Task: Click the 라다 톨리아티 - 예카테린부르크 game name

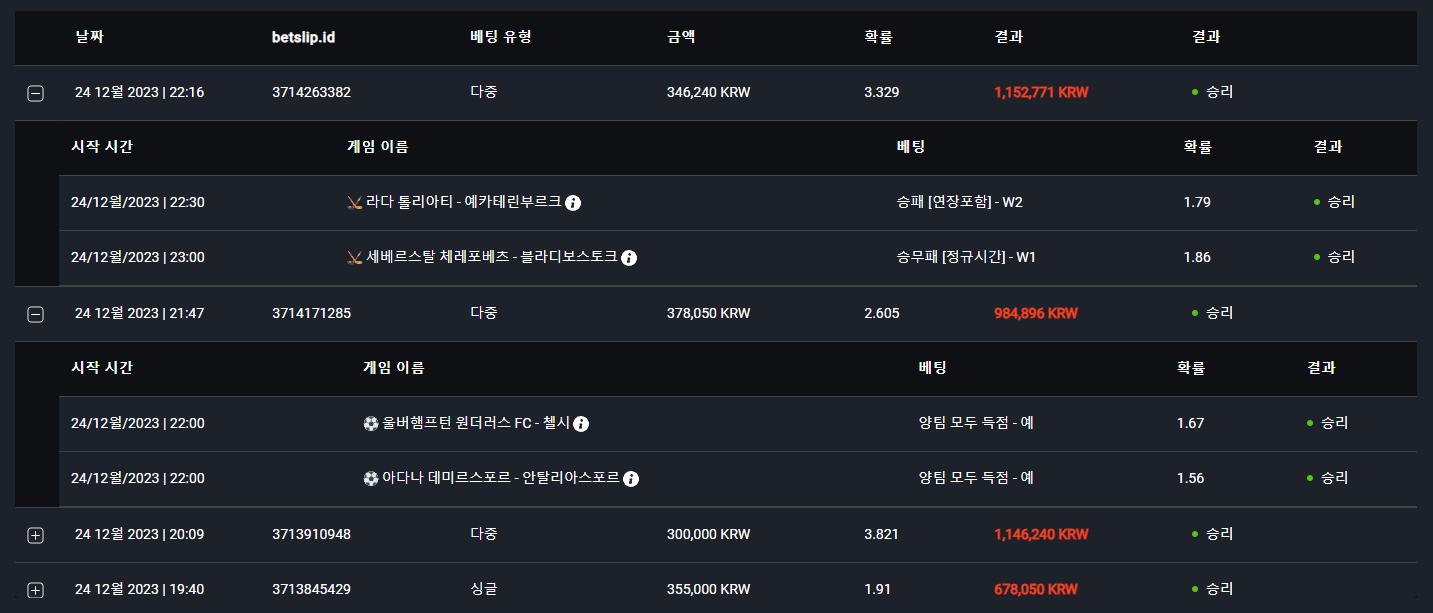Action: pyautogui.click(x=464, y=202)
